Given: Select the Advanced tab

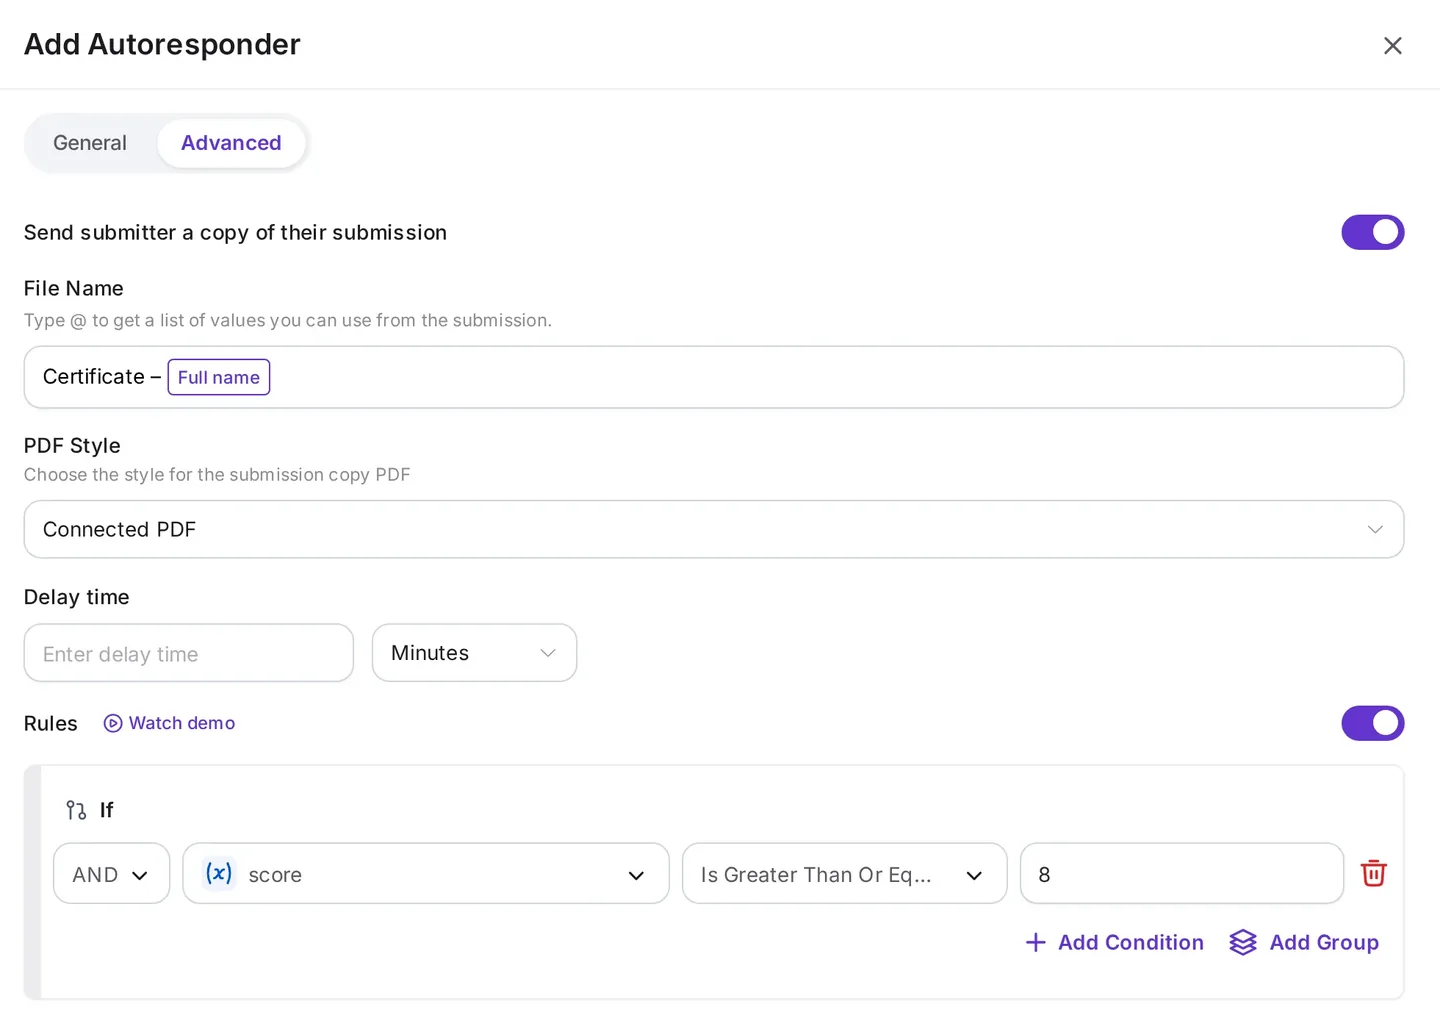Looking at the screenshot, I should 231,143.
